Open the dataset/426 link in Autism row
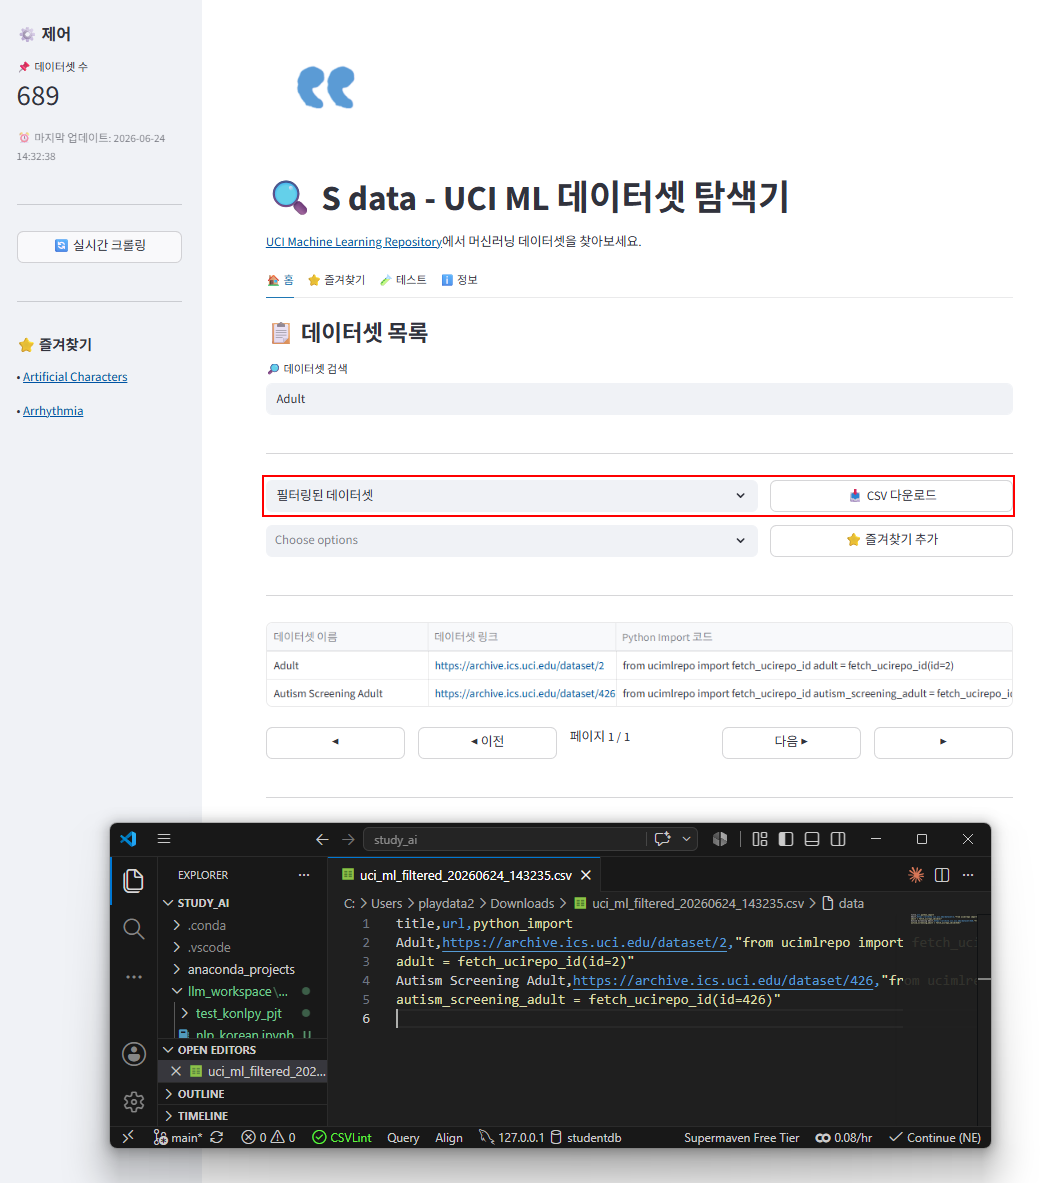Image resolution: width=1052 pixels, height=1183 pixels. 524,693
